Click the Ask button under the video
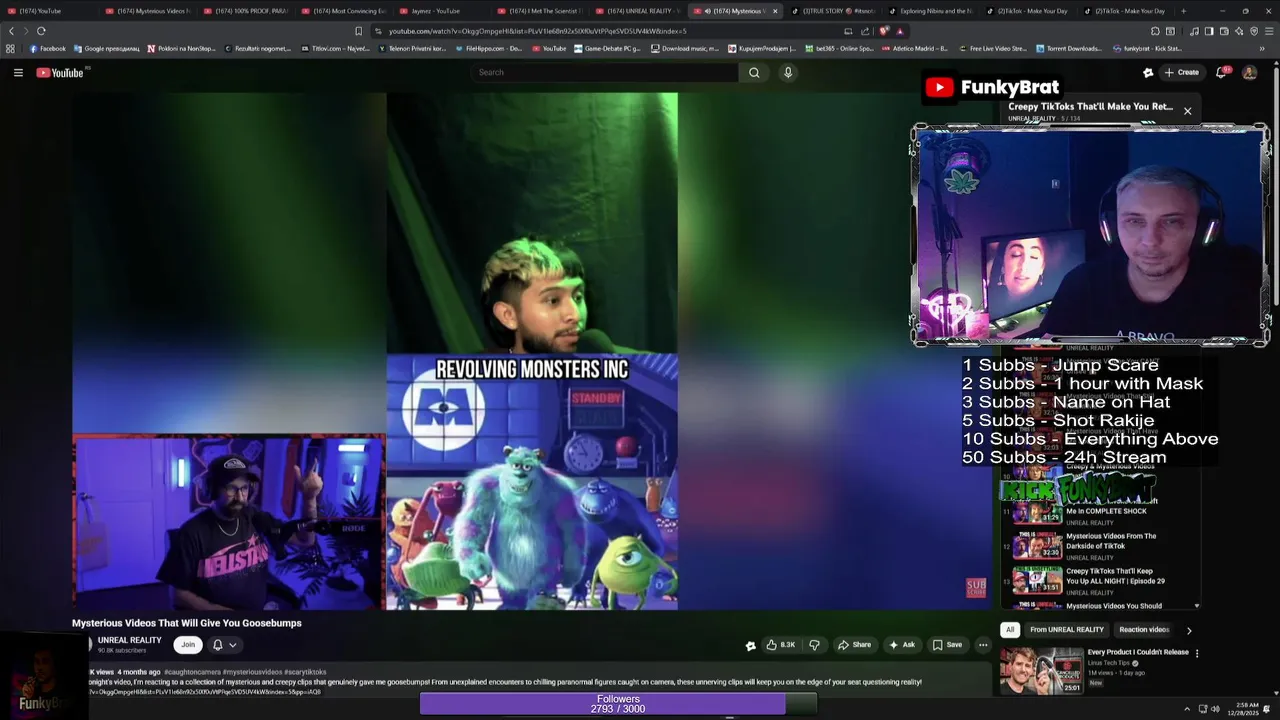 pyautogui.click(x=902, y=645)
